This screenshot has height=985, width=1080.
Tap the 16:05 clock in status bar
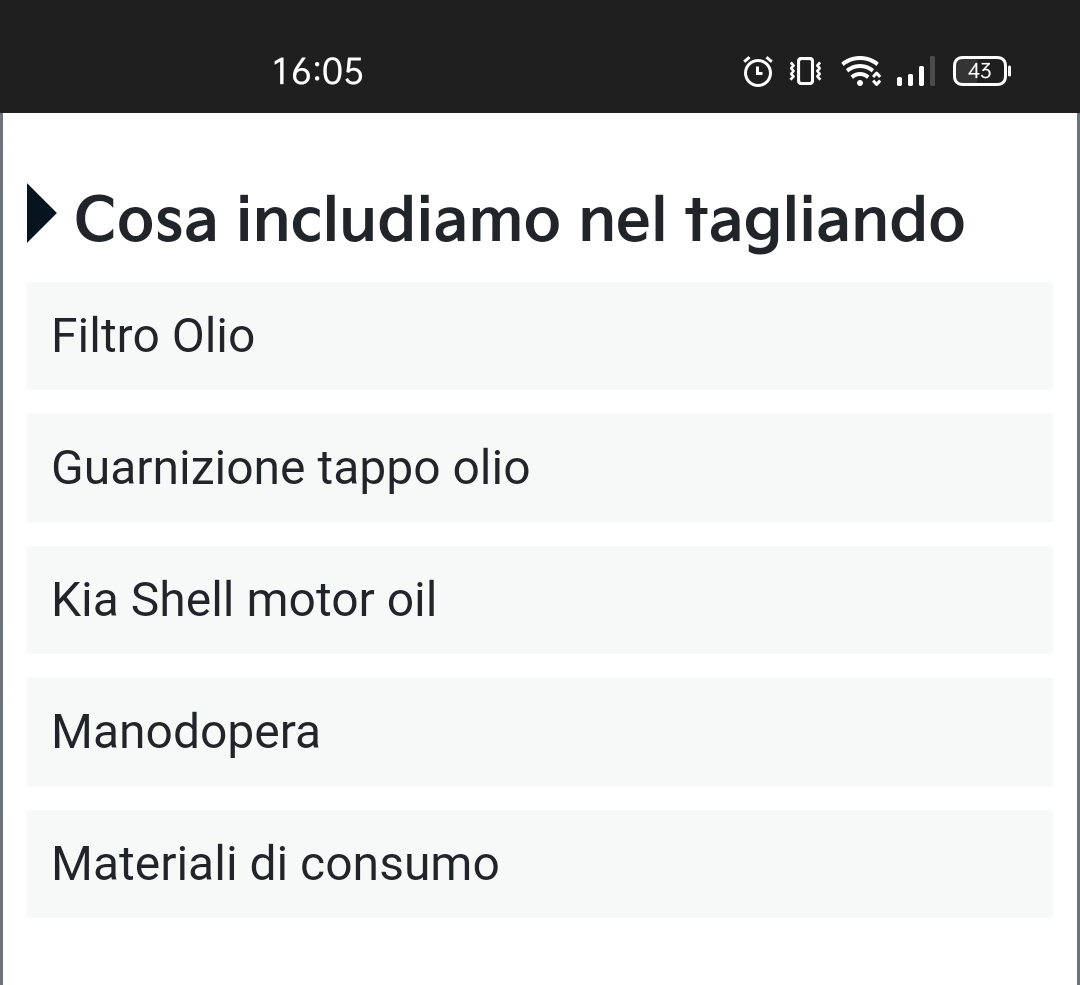point(318,72)
